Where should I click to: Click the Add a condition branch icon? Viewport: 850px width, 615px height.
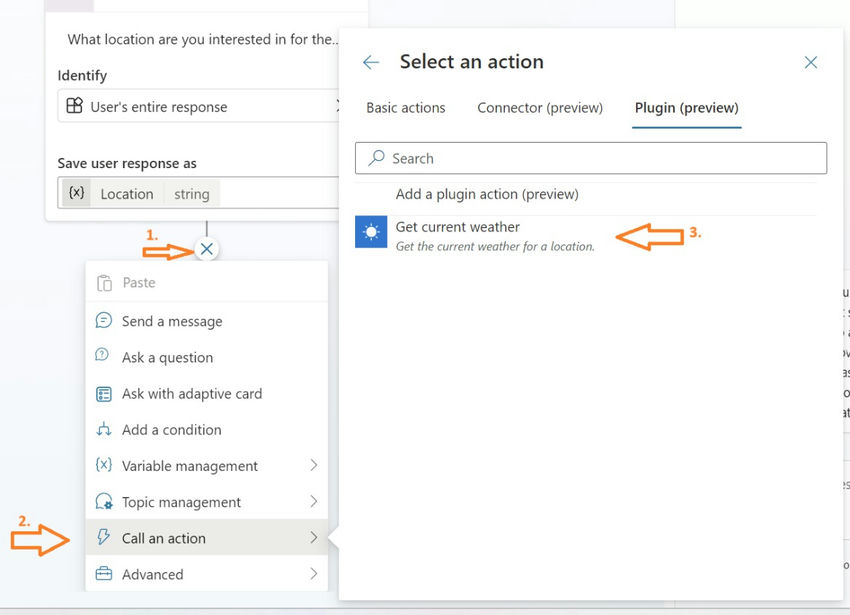coord(104,430)
